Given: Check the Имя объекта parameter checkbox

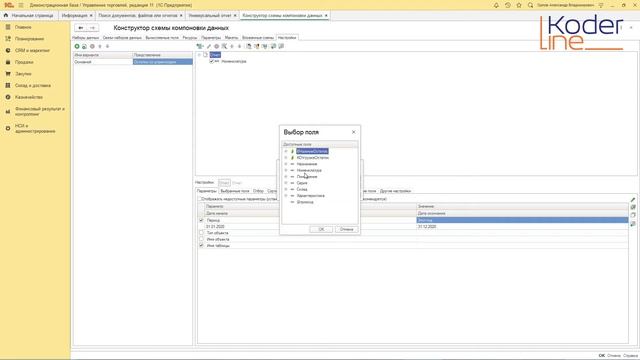Looking at the screenshot, I should pyautogui.click(x=201, y=239).
